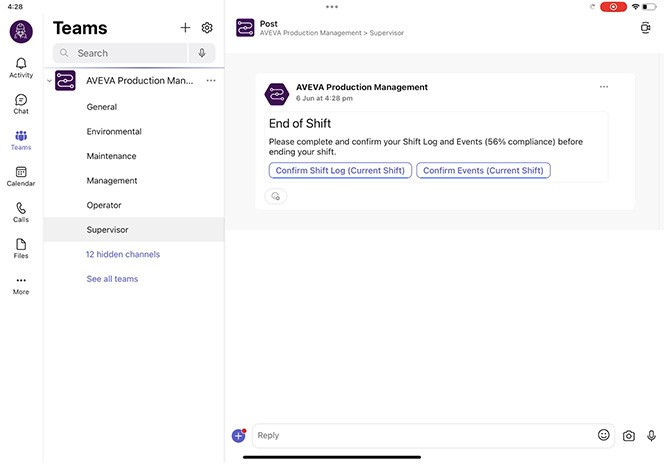Open the emoji picker in reply box
Viewport: 664px width, 464px height.
pos(603,435)
